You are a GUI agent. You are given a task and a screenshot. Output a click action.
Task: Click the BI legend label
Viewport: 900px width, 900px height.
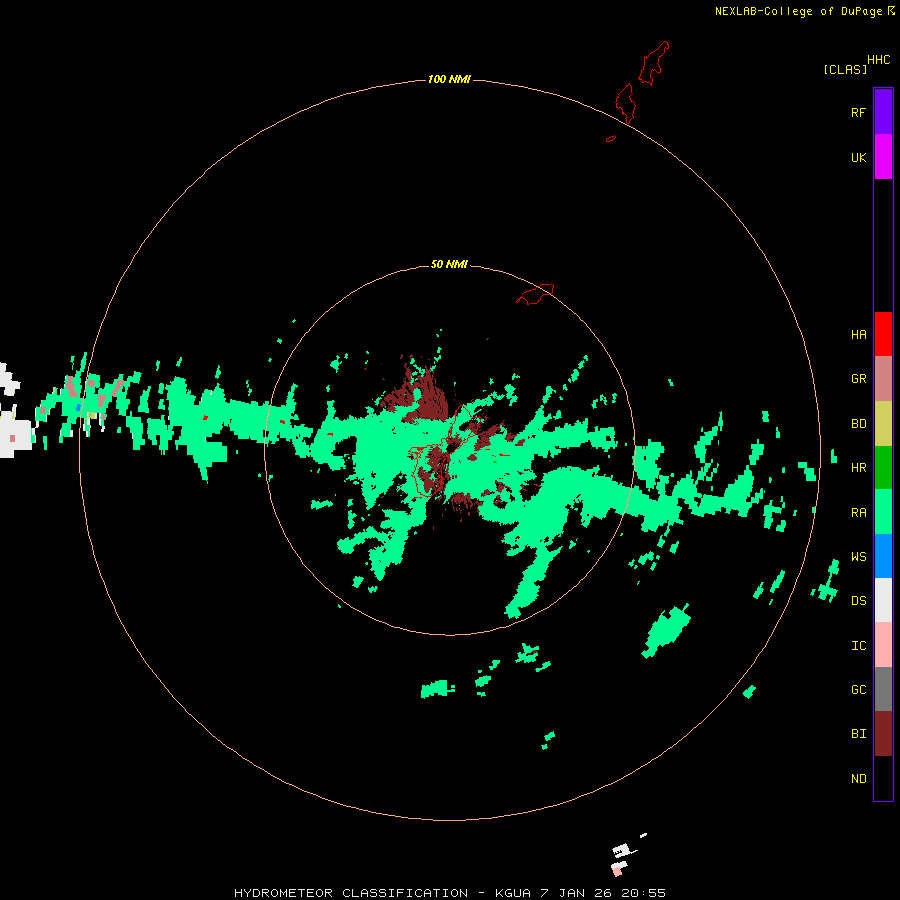(858, 734)
